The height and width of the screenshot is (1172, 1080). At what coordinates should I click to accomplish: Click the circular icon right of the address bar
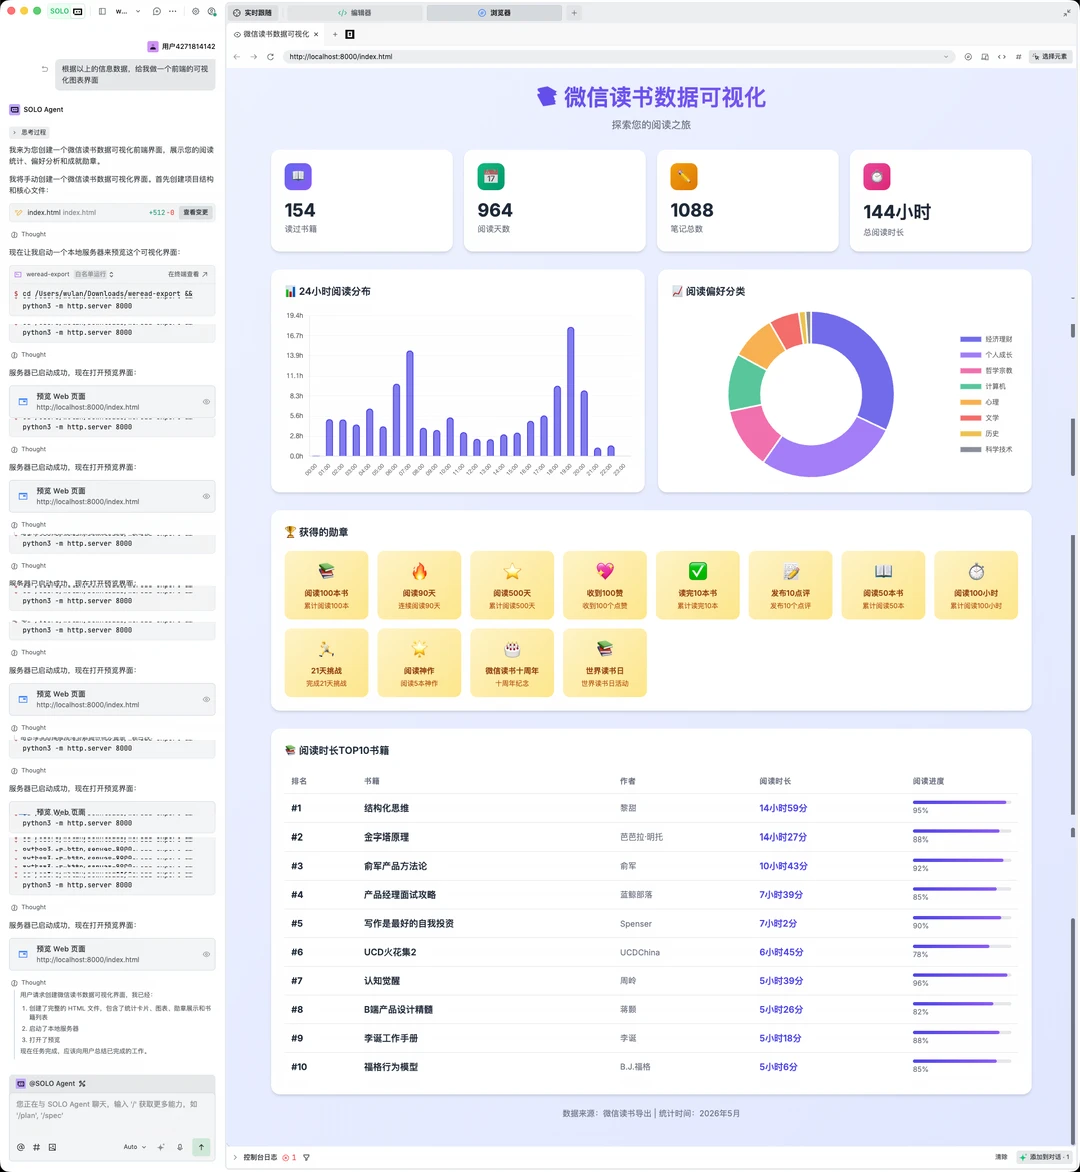click(968, 57)
